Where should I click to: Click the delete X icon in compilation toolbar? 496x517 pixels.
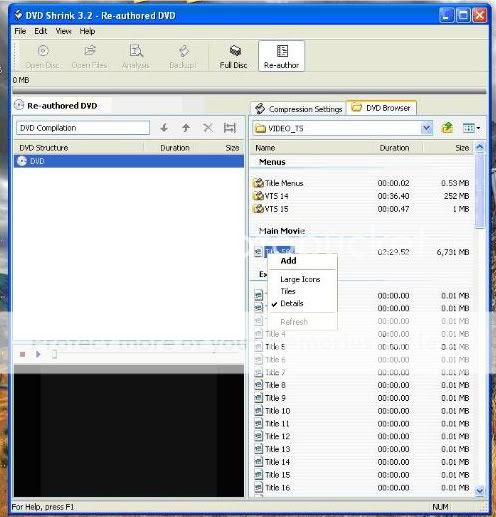click(x=208, y=128)
